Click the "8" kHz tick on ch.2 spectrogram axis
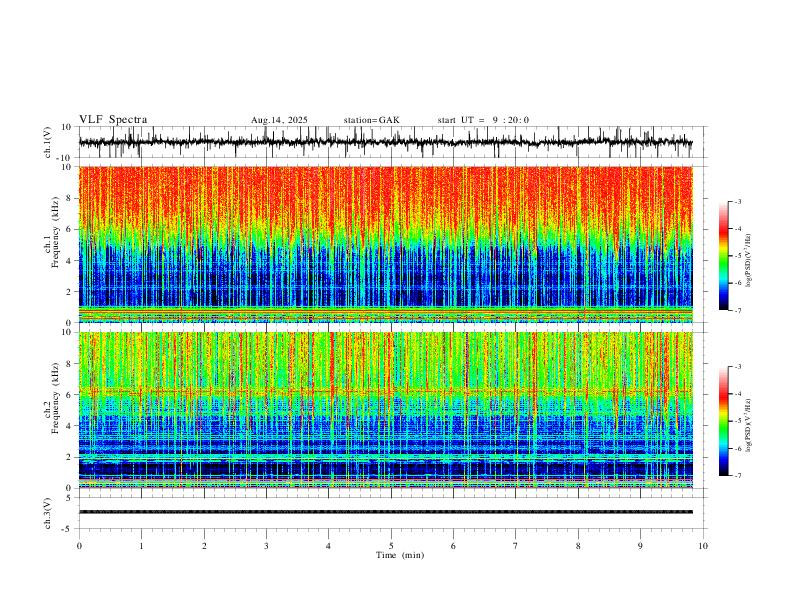The width and height of the screenshot is (792, 612). (69, 364)
